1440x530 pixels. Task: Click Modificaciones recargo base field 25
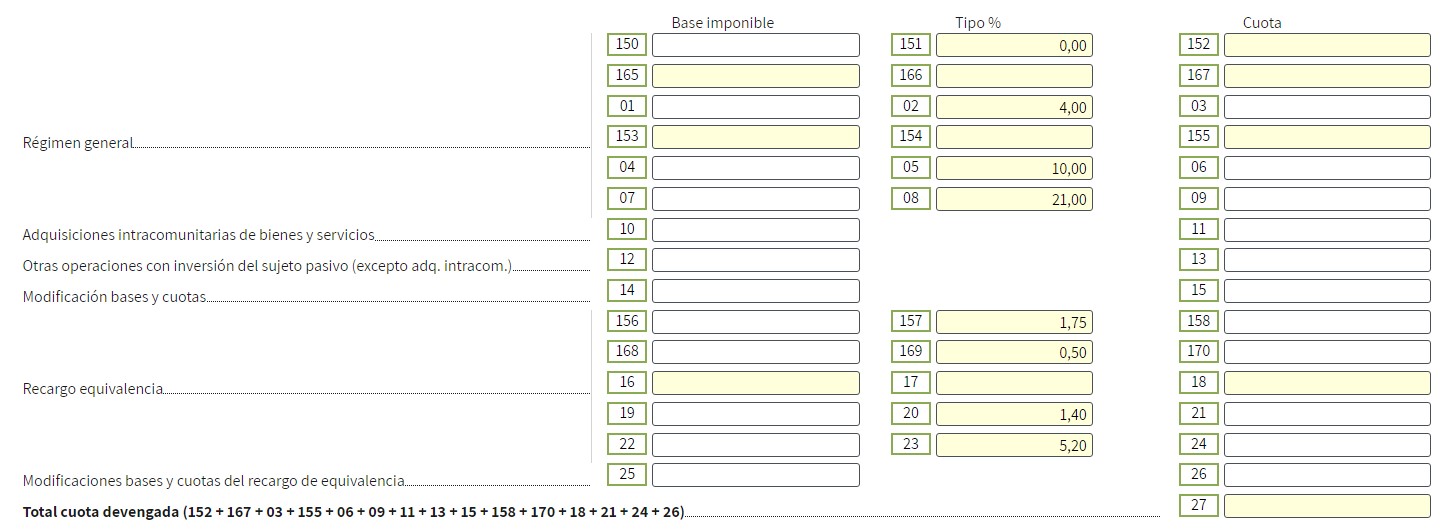point(755,475)
